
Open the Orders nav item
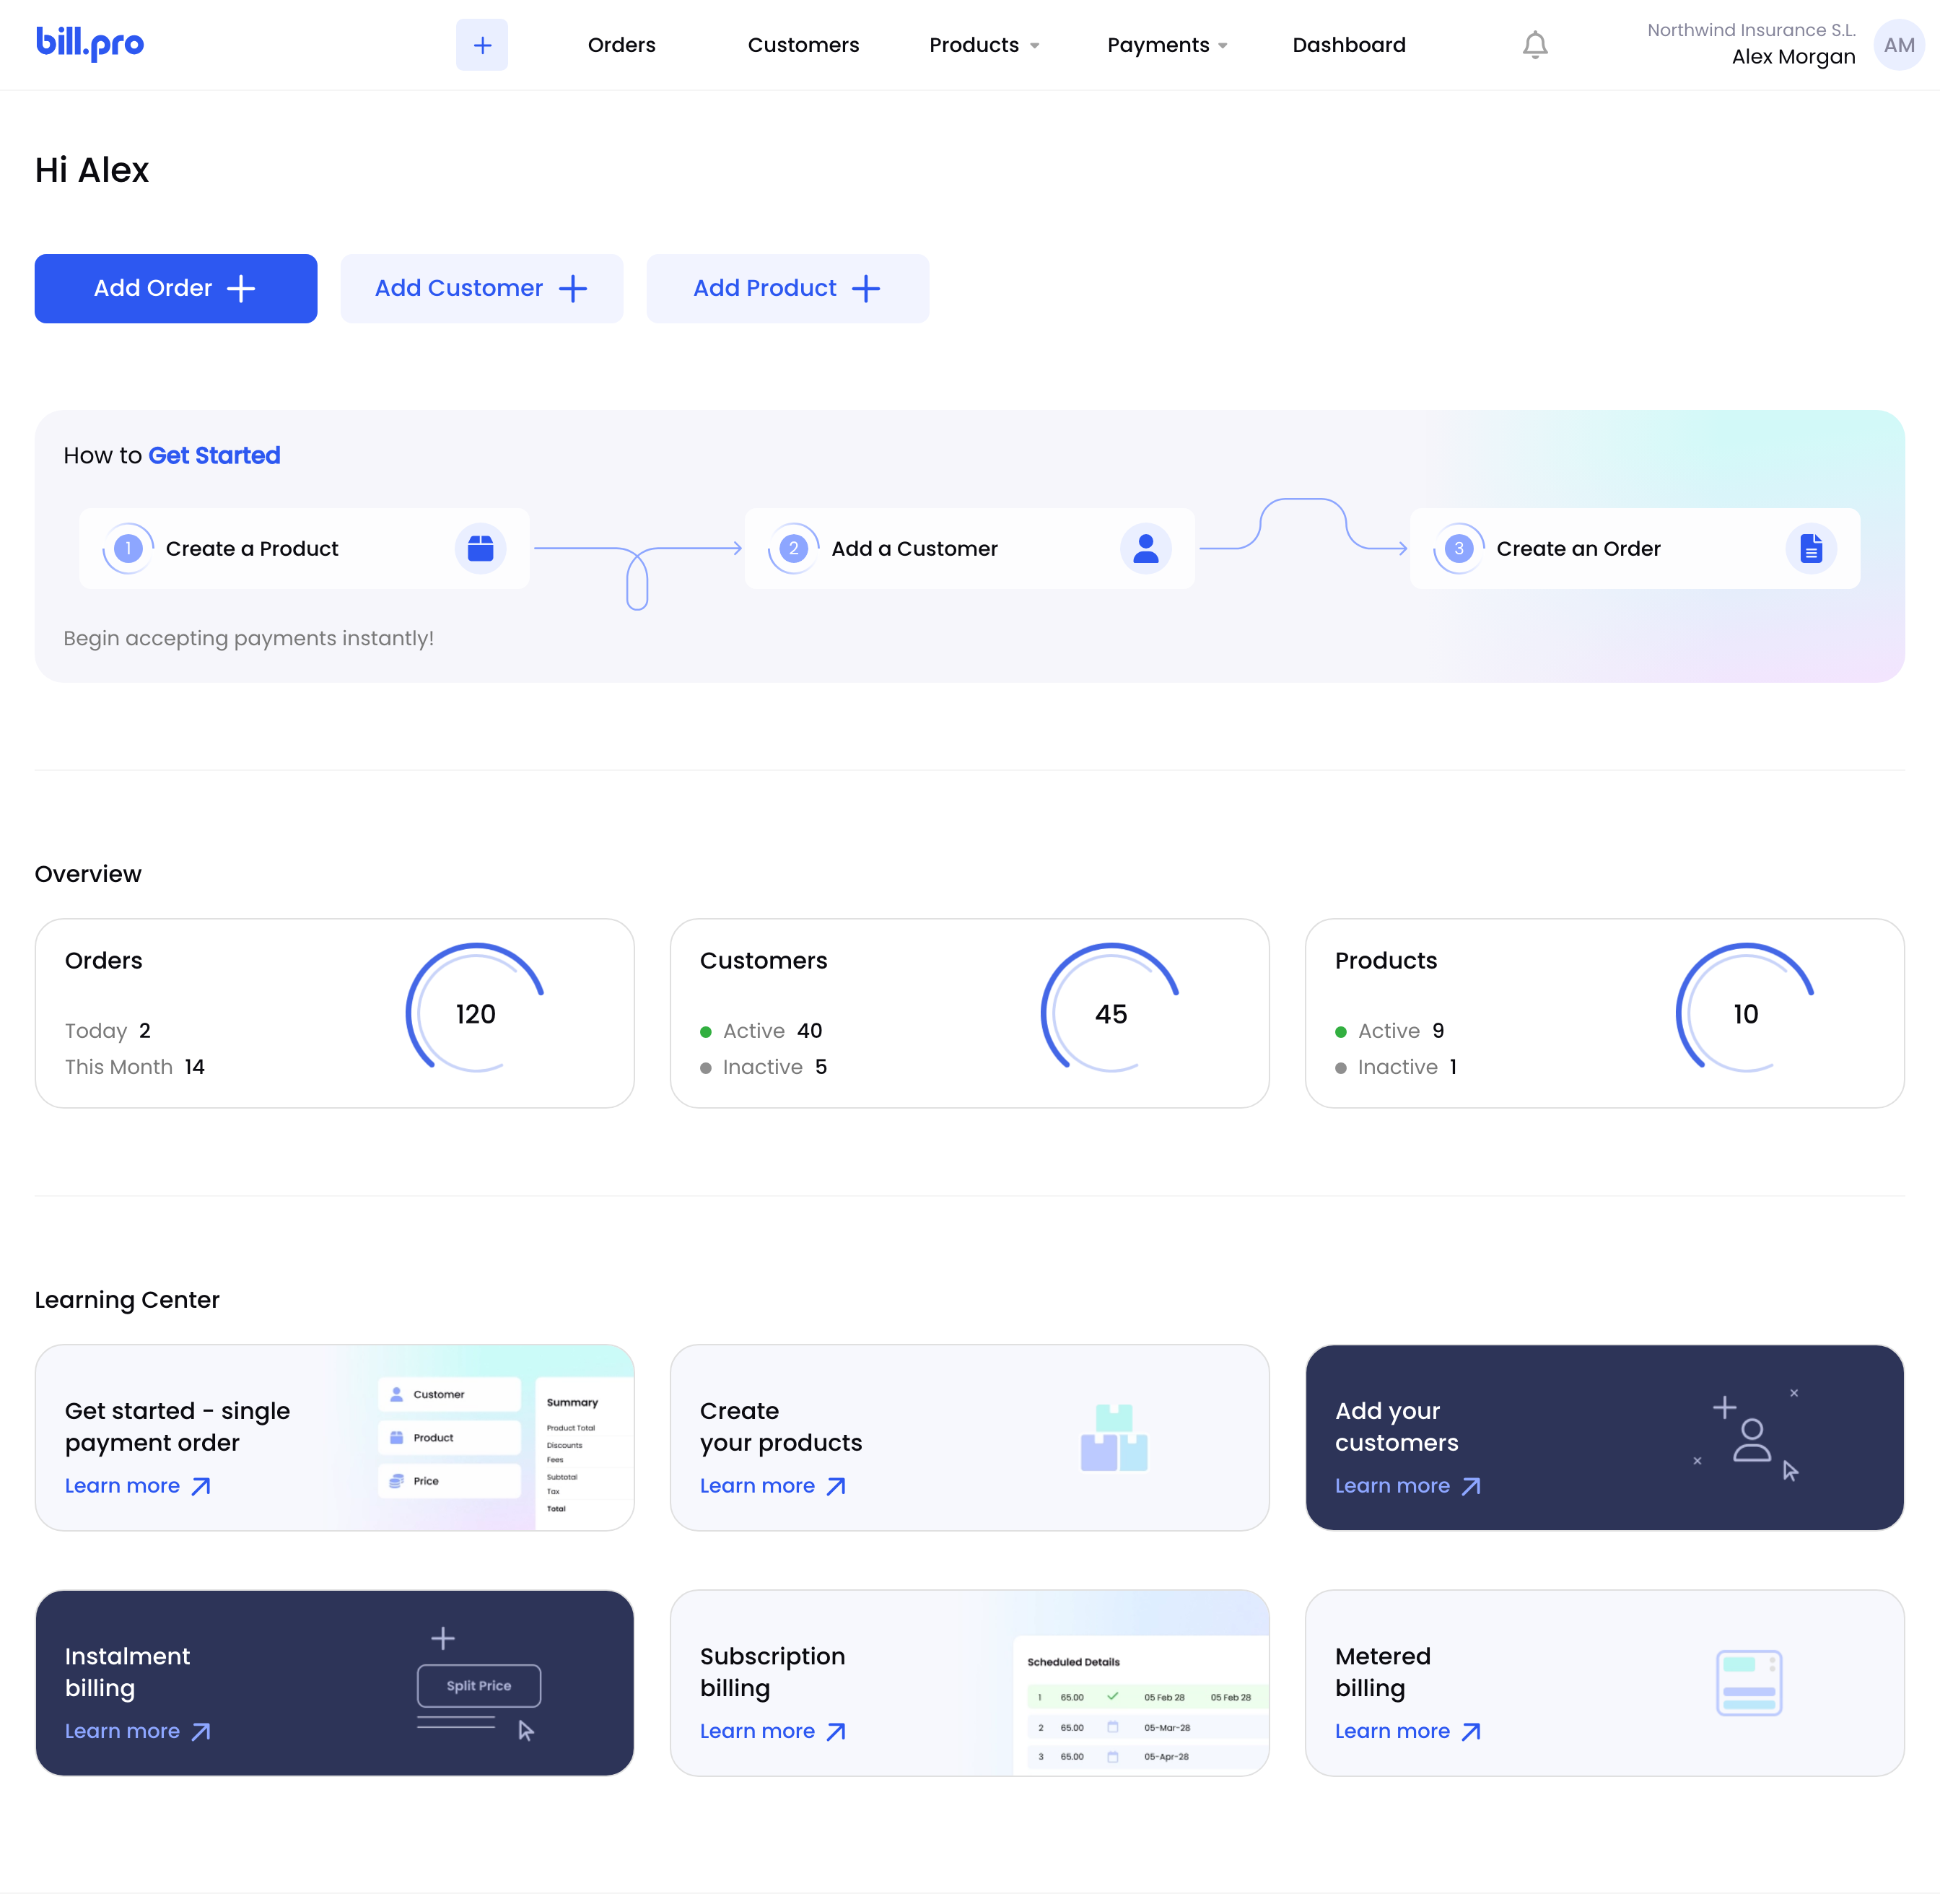[622, 45]
